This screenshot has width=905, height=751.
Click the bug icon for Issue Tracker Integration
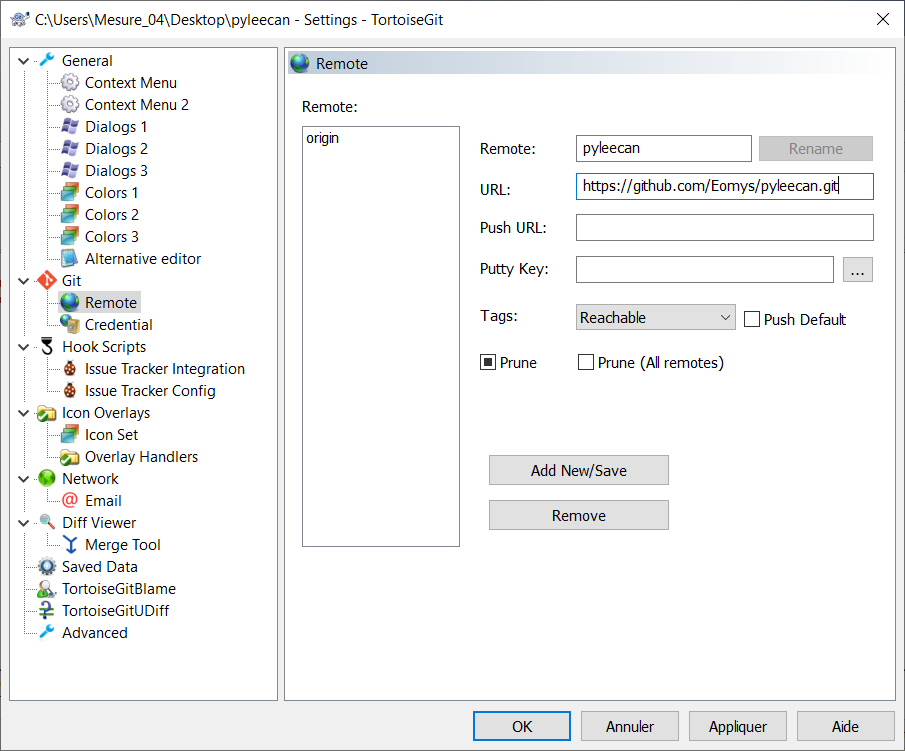click(70, 368)
